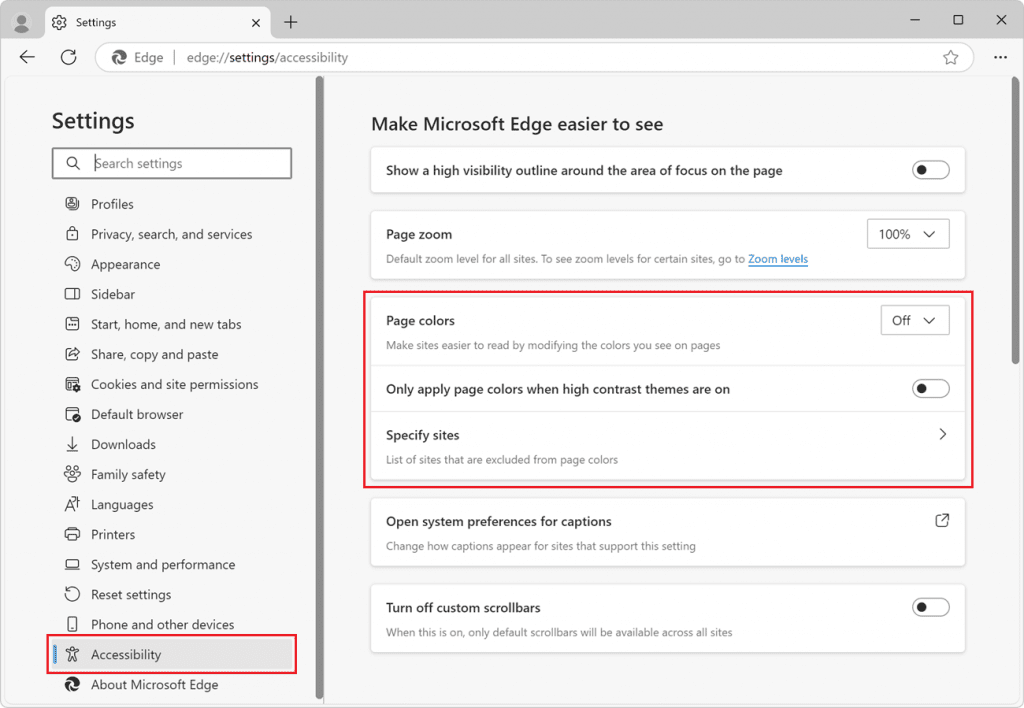
Task: Go to Reset settings page
Action: pyautogui.click(x=131, y=595)
